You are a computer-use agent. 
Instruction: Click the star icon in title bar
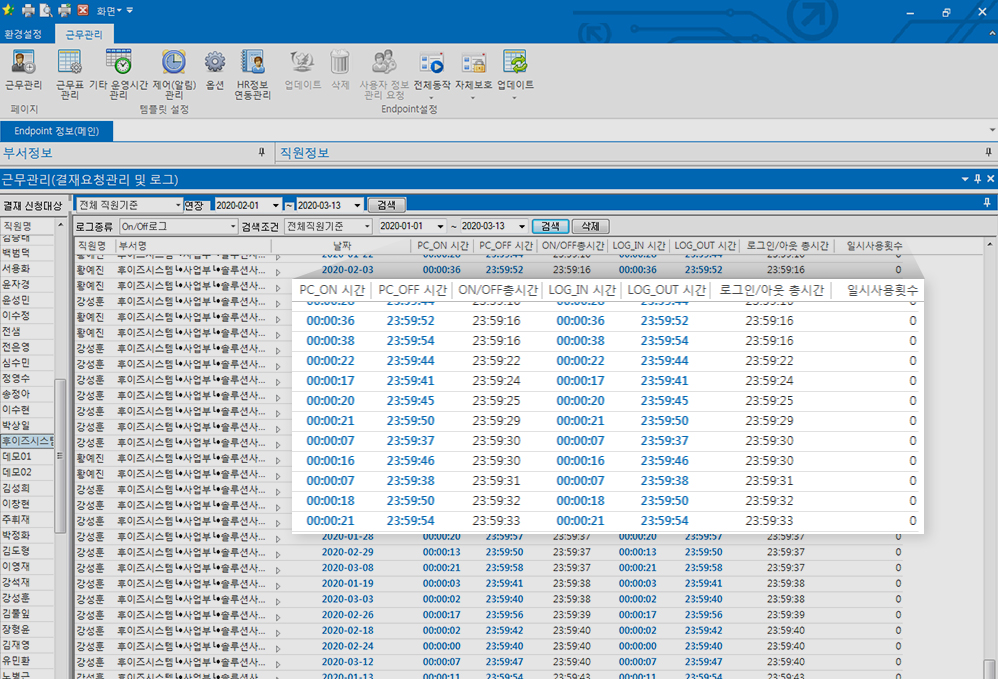coord(8,10)
